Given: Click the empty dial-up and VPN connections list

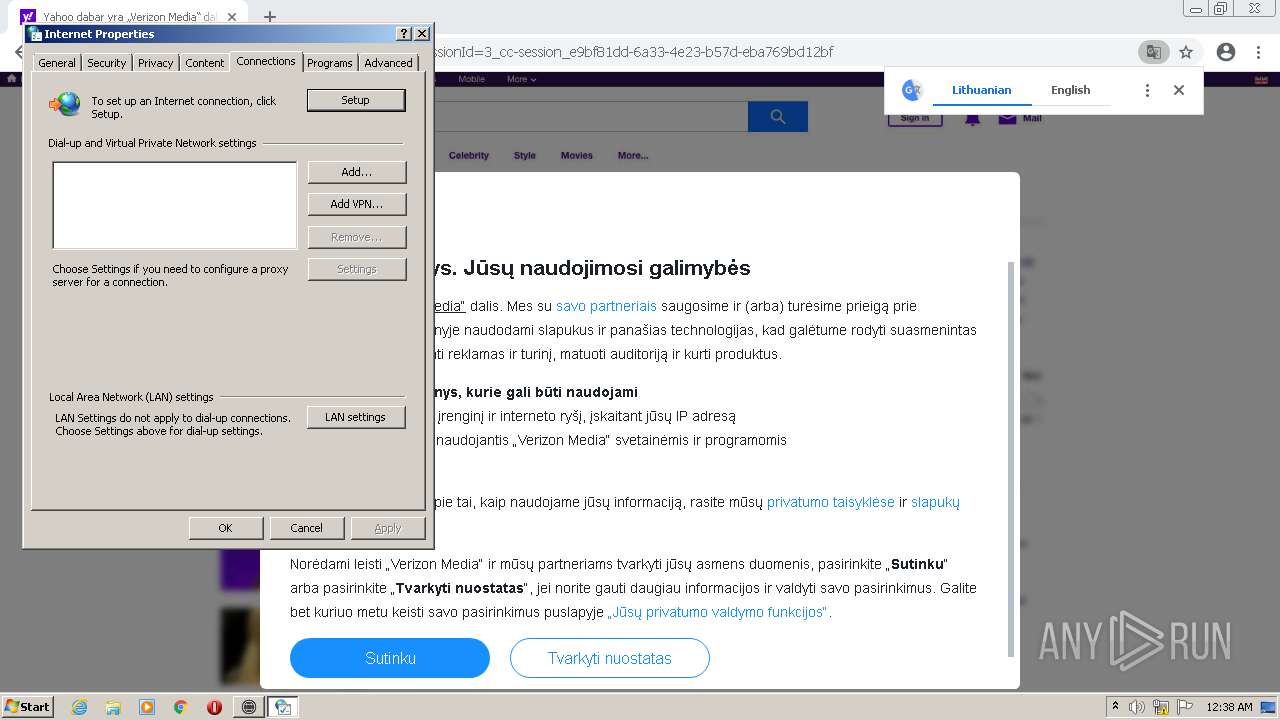Looking at the screenshot, I should pos(175,205).
